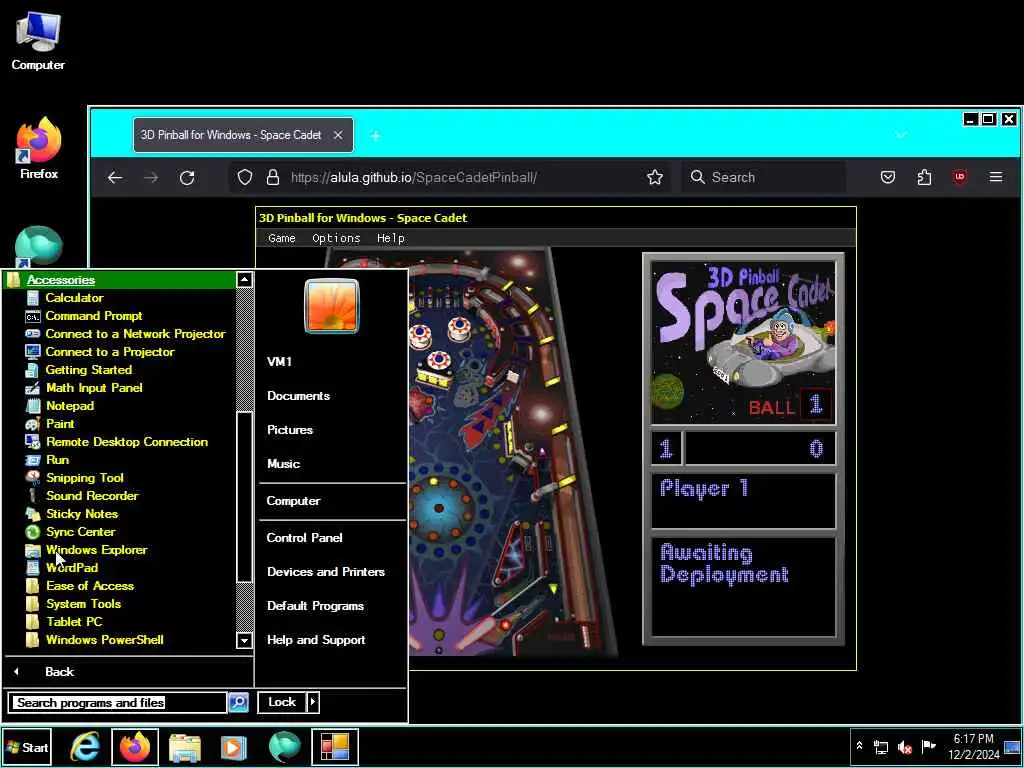Click the Firefox tracking protection shield
The height and width of the screenshot is (768, 1024).
pyautogui.click(x=245, y=178)
